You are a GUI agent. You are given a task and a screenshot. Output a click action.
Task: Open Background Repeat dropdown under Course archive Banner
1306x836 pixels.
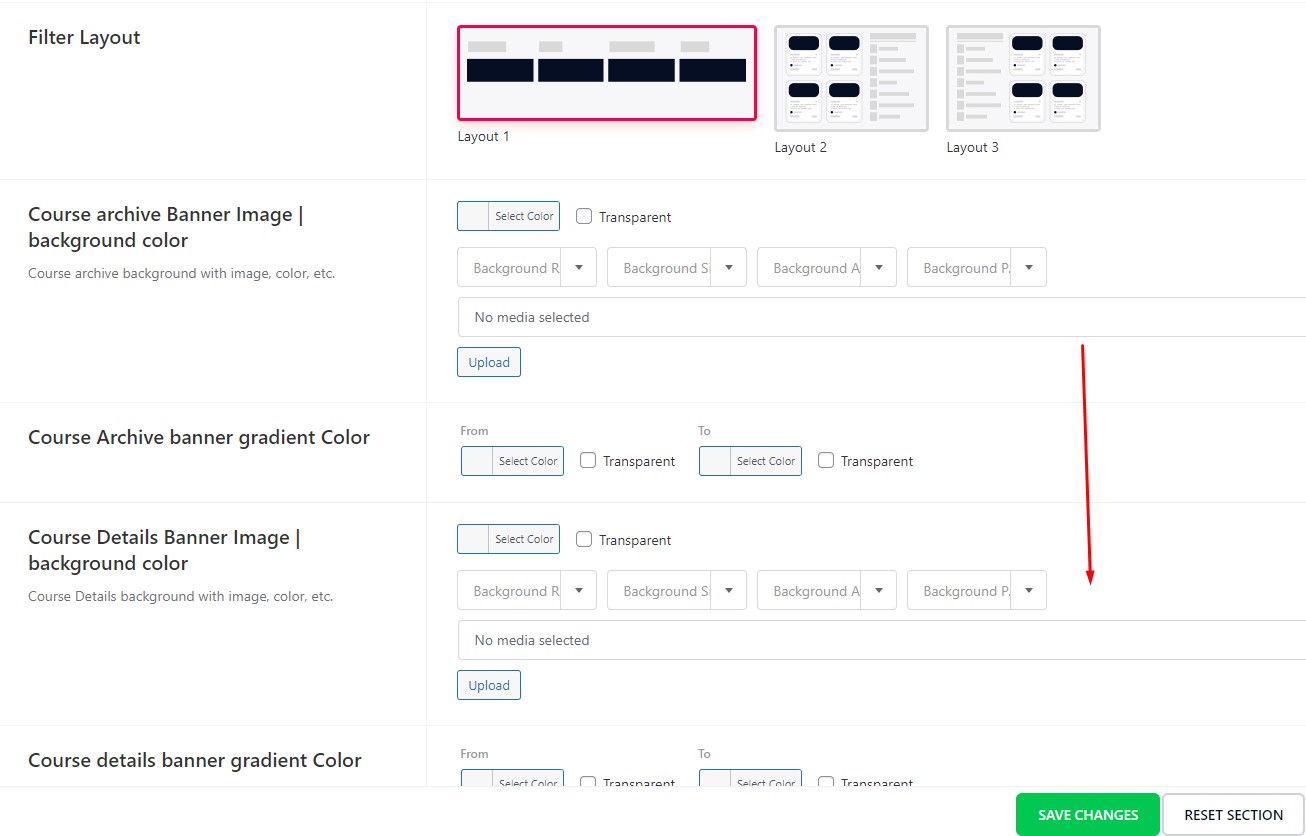527,268
